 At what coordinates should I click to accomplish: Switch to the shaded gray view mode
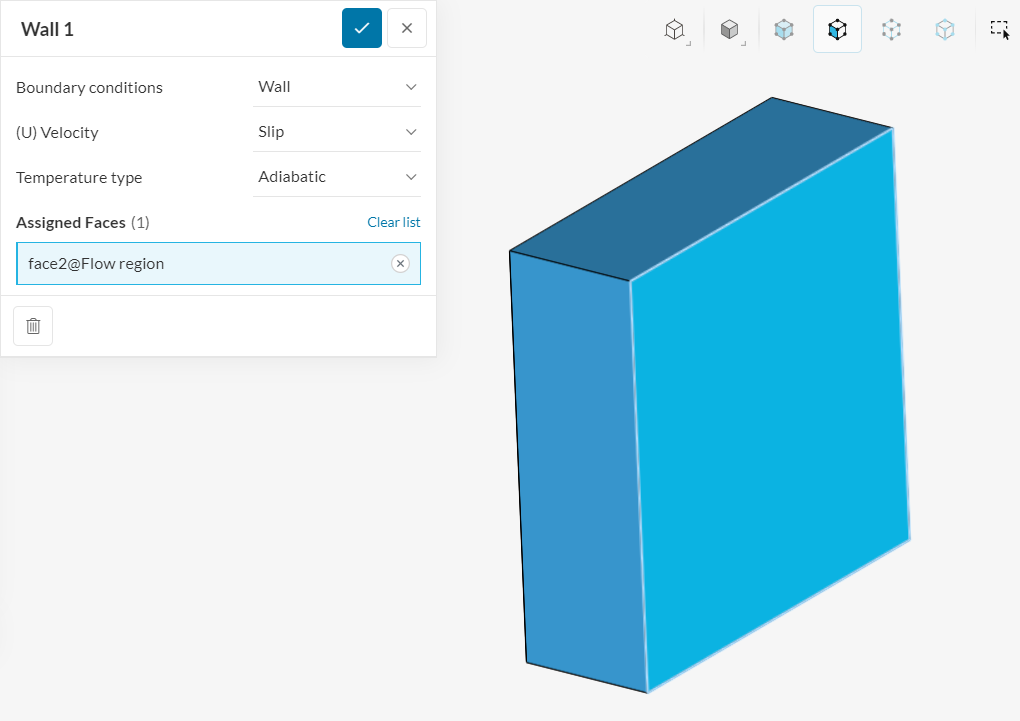(x=729, y=29)
